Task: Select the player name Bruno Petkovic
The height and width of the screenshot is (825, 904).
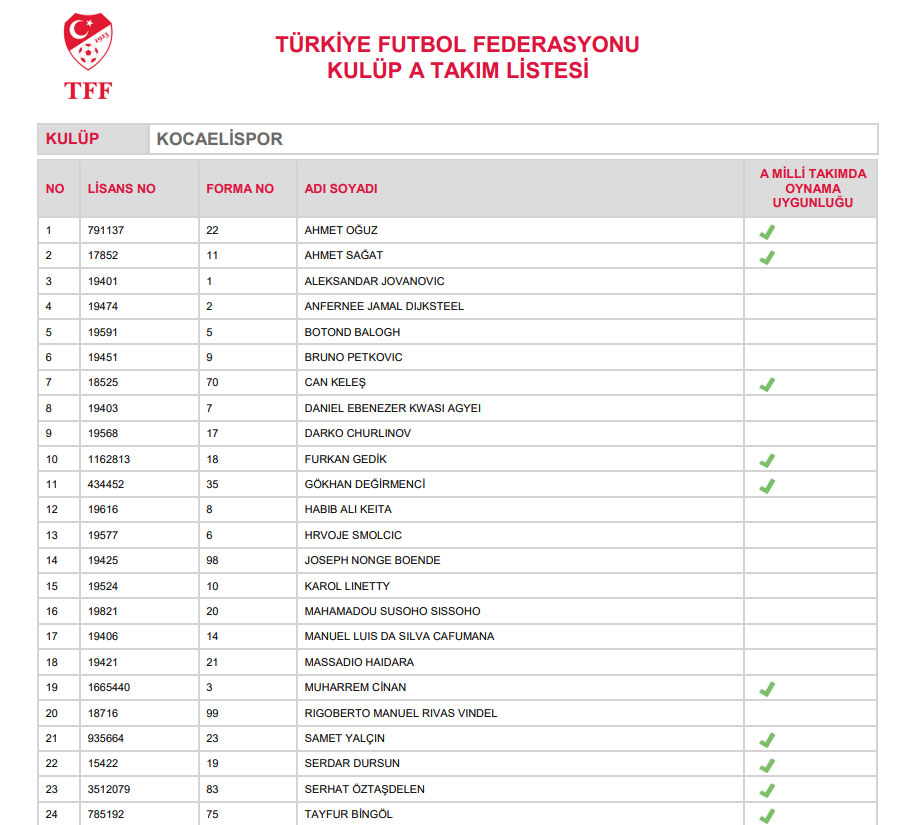Action: pos(353,357)
